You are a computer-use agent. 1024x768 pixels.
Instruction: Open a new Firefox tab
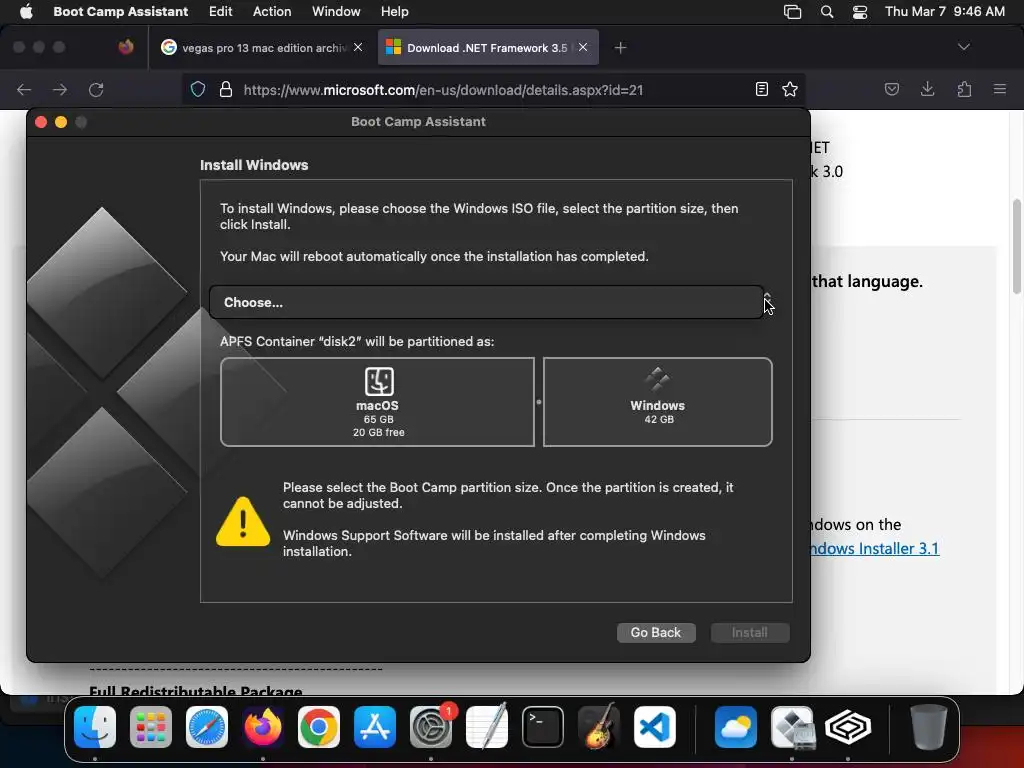pos(620,48)
